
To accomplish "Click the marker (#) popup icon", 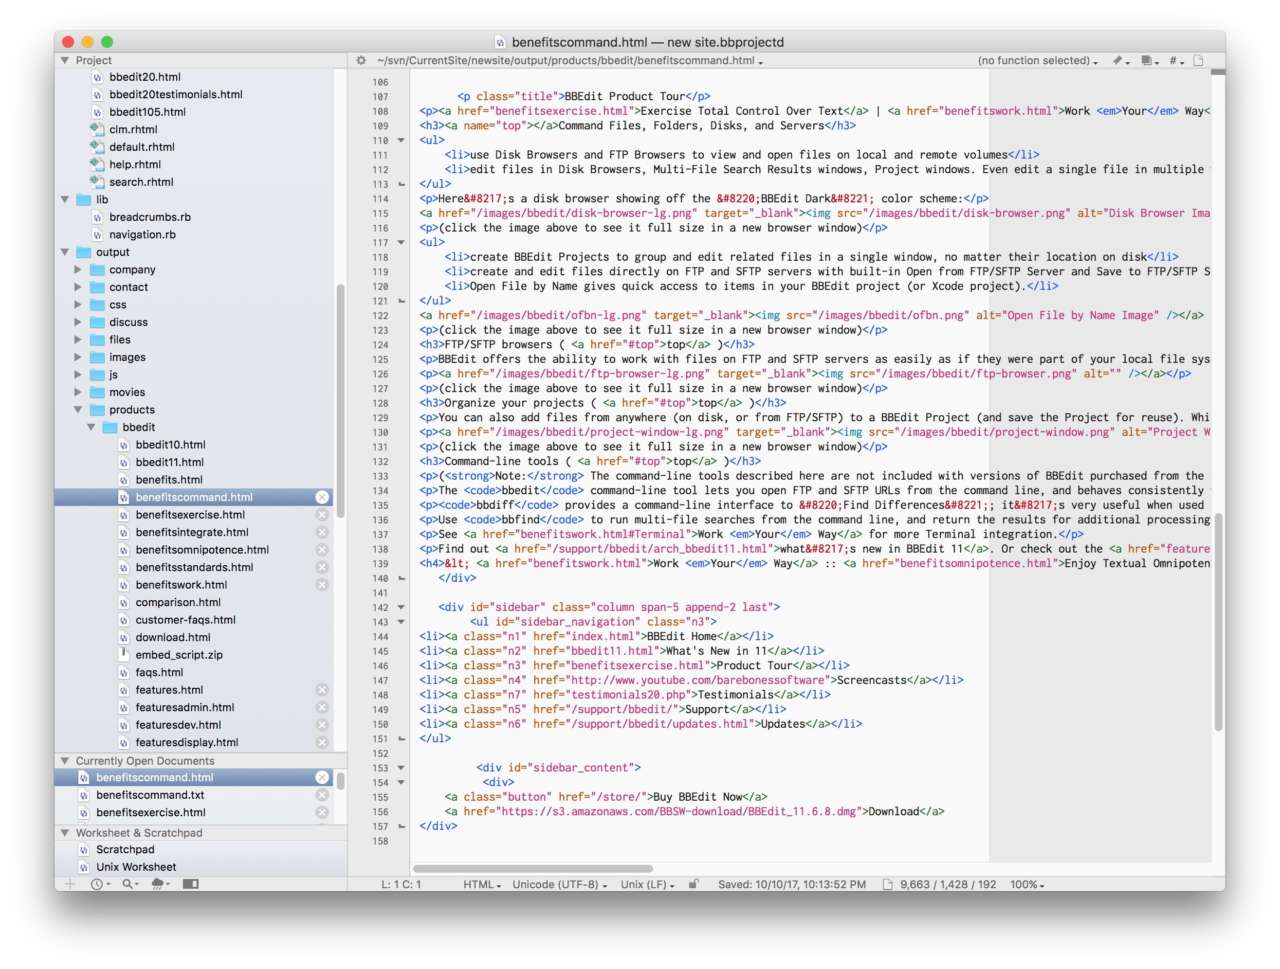I will point(1176,61).
